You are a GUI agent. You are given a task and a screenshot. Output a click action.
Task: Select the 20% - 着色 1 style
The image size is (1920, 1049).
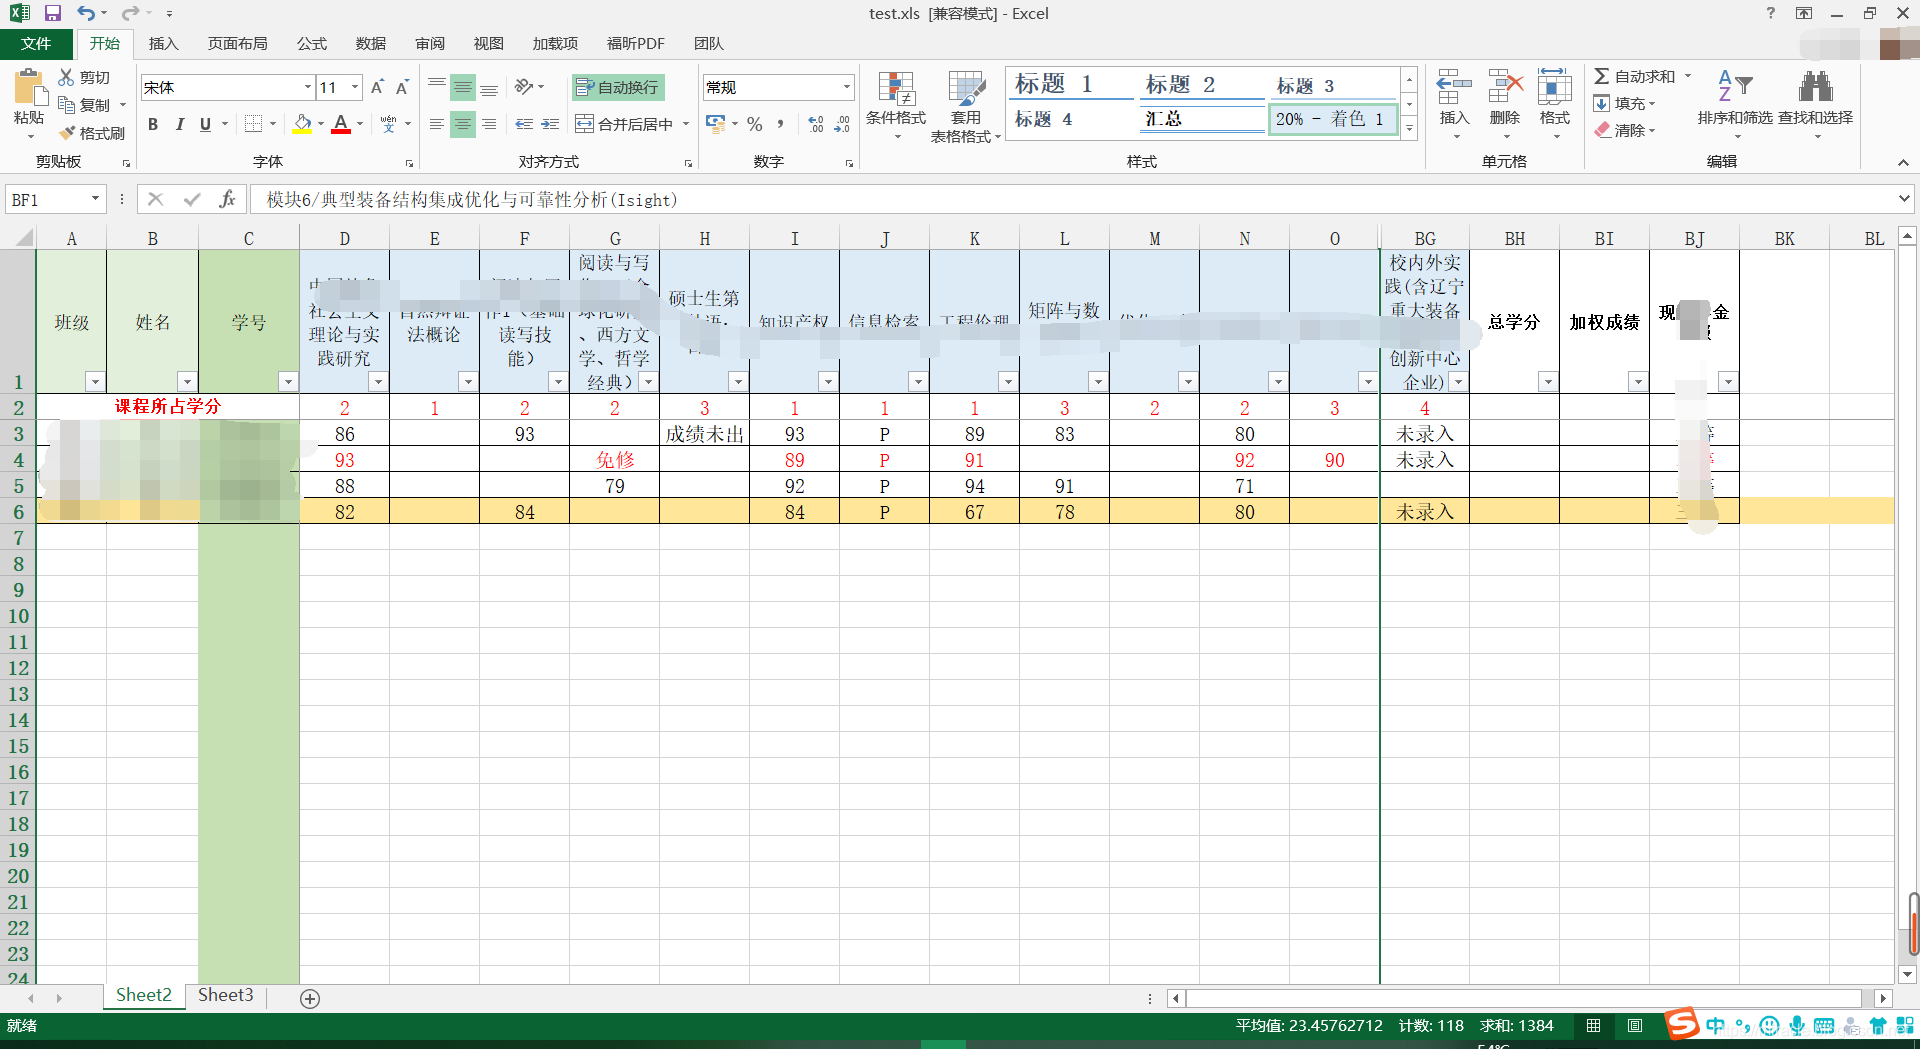1332,119
